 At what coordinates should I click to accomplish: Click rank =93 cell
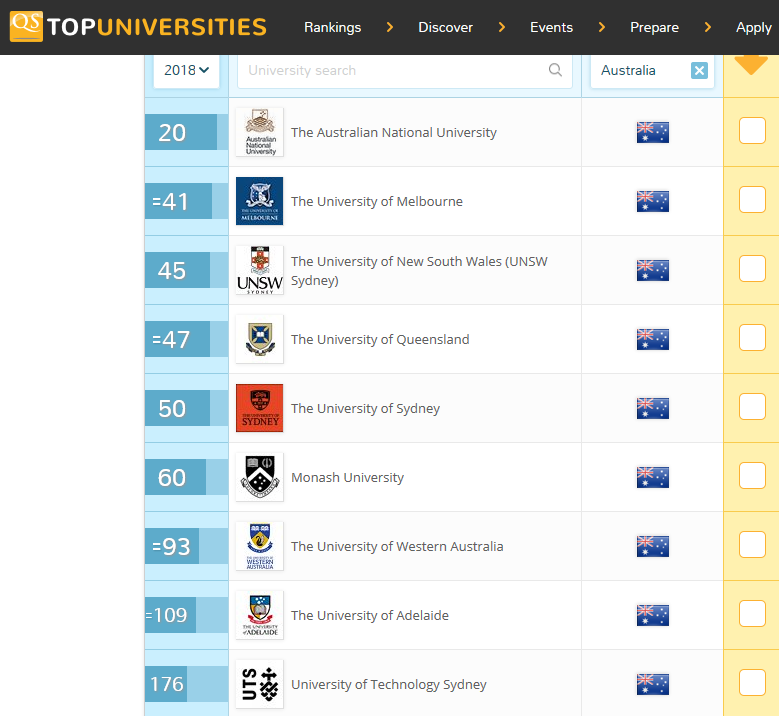point(186,547)
